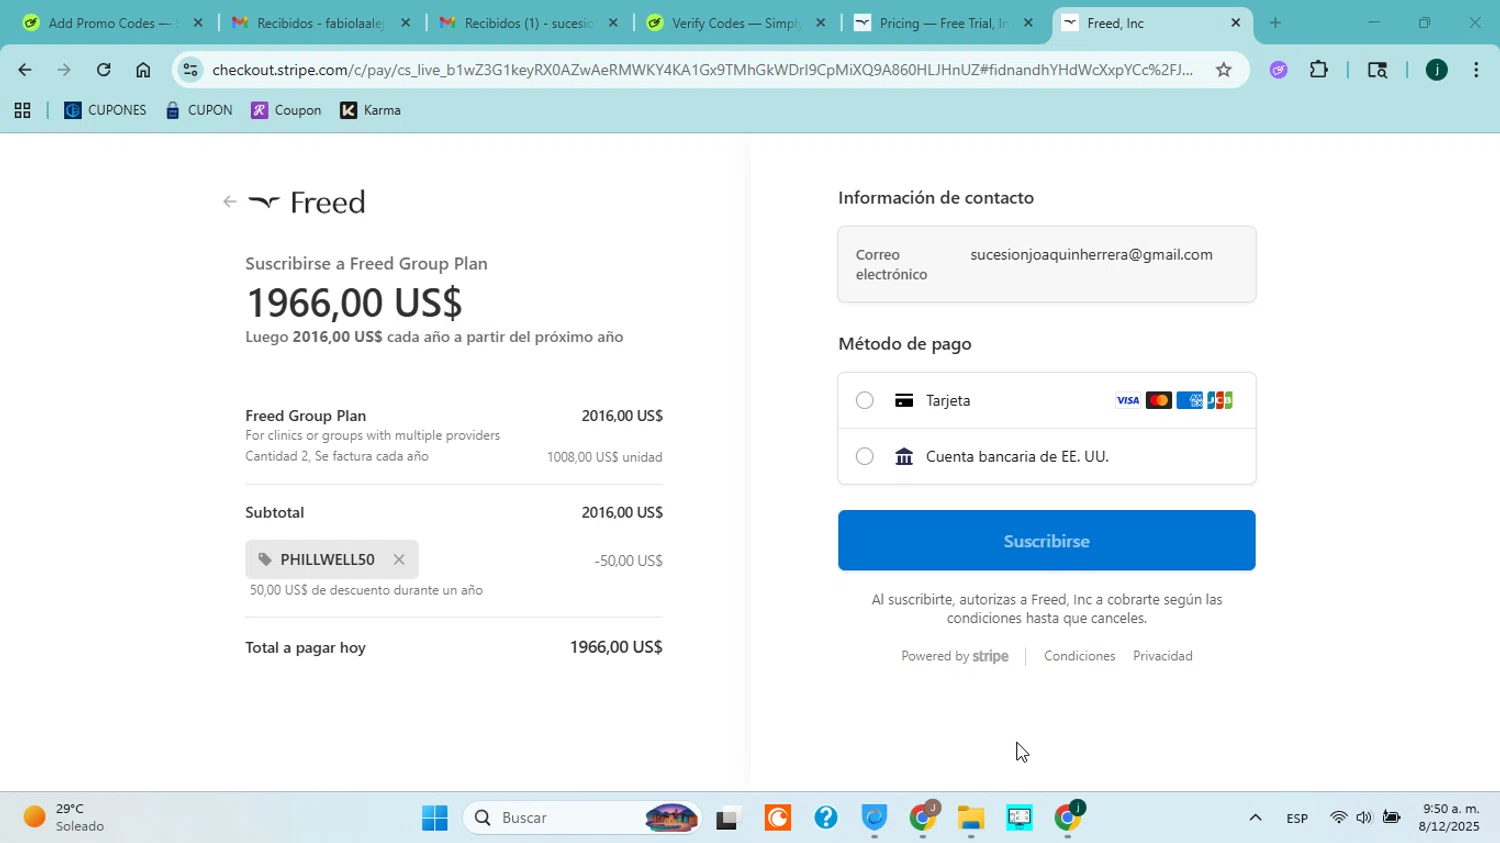Switch to the Add Promo Codes tab
This screenshot has height=843, width=1500.
click(111, 23)
